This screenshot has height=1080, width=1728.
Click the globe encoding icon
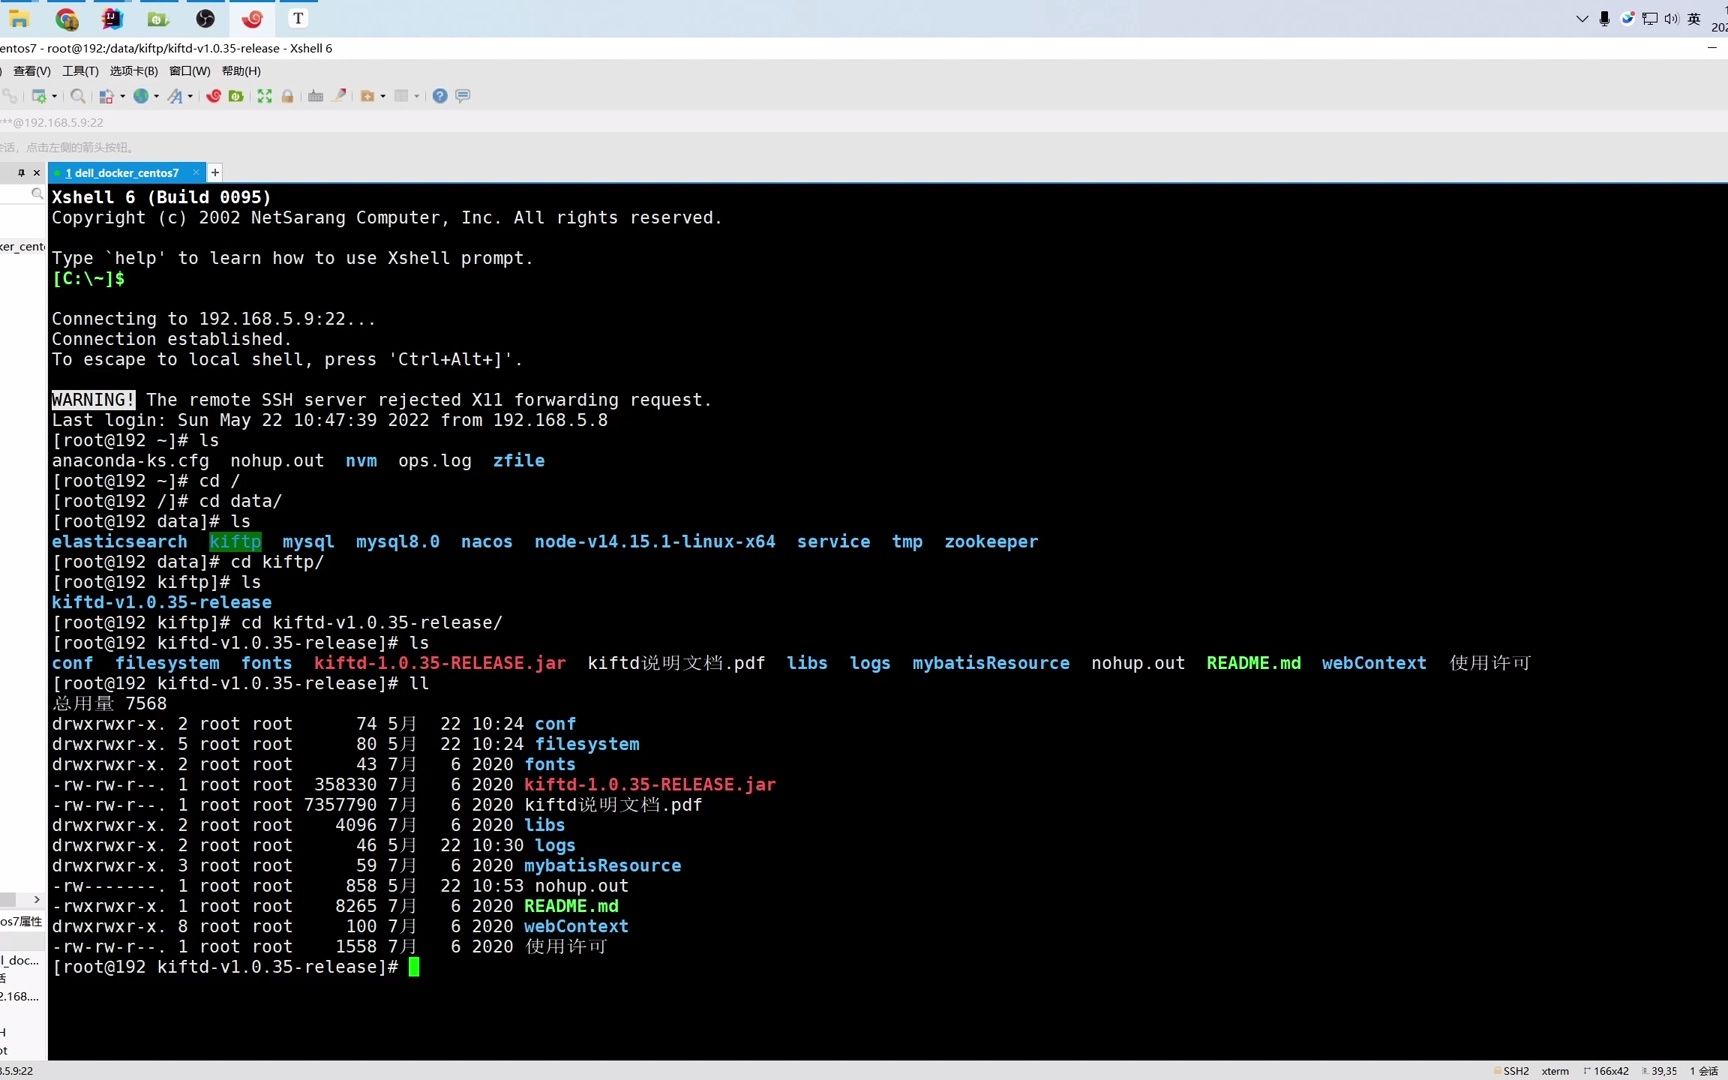[x=141, y=96]
